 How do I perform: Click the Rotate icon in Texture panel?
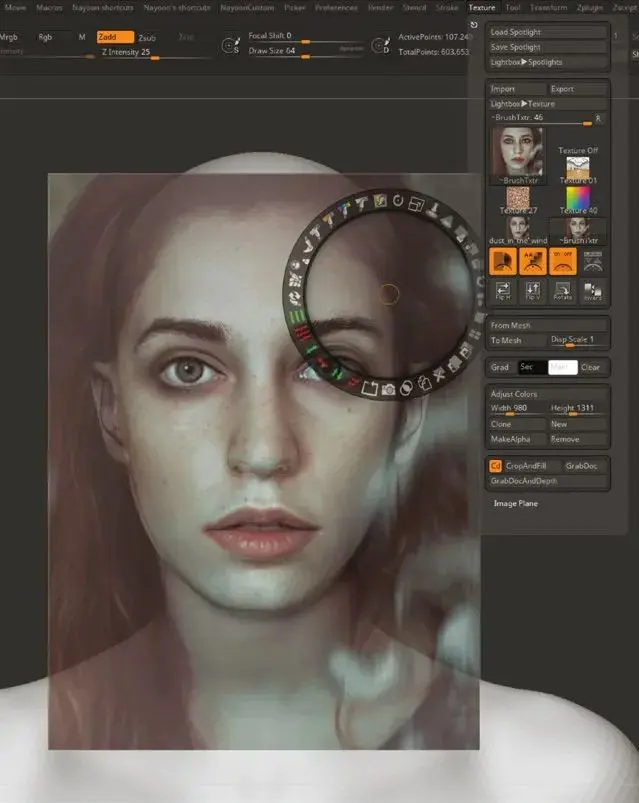point(562,291)
